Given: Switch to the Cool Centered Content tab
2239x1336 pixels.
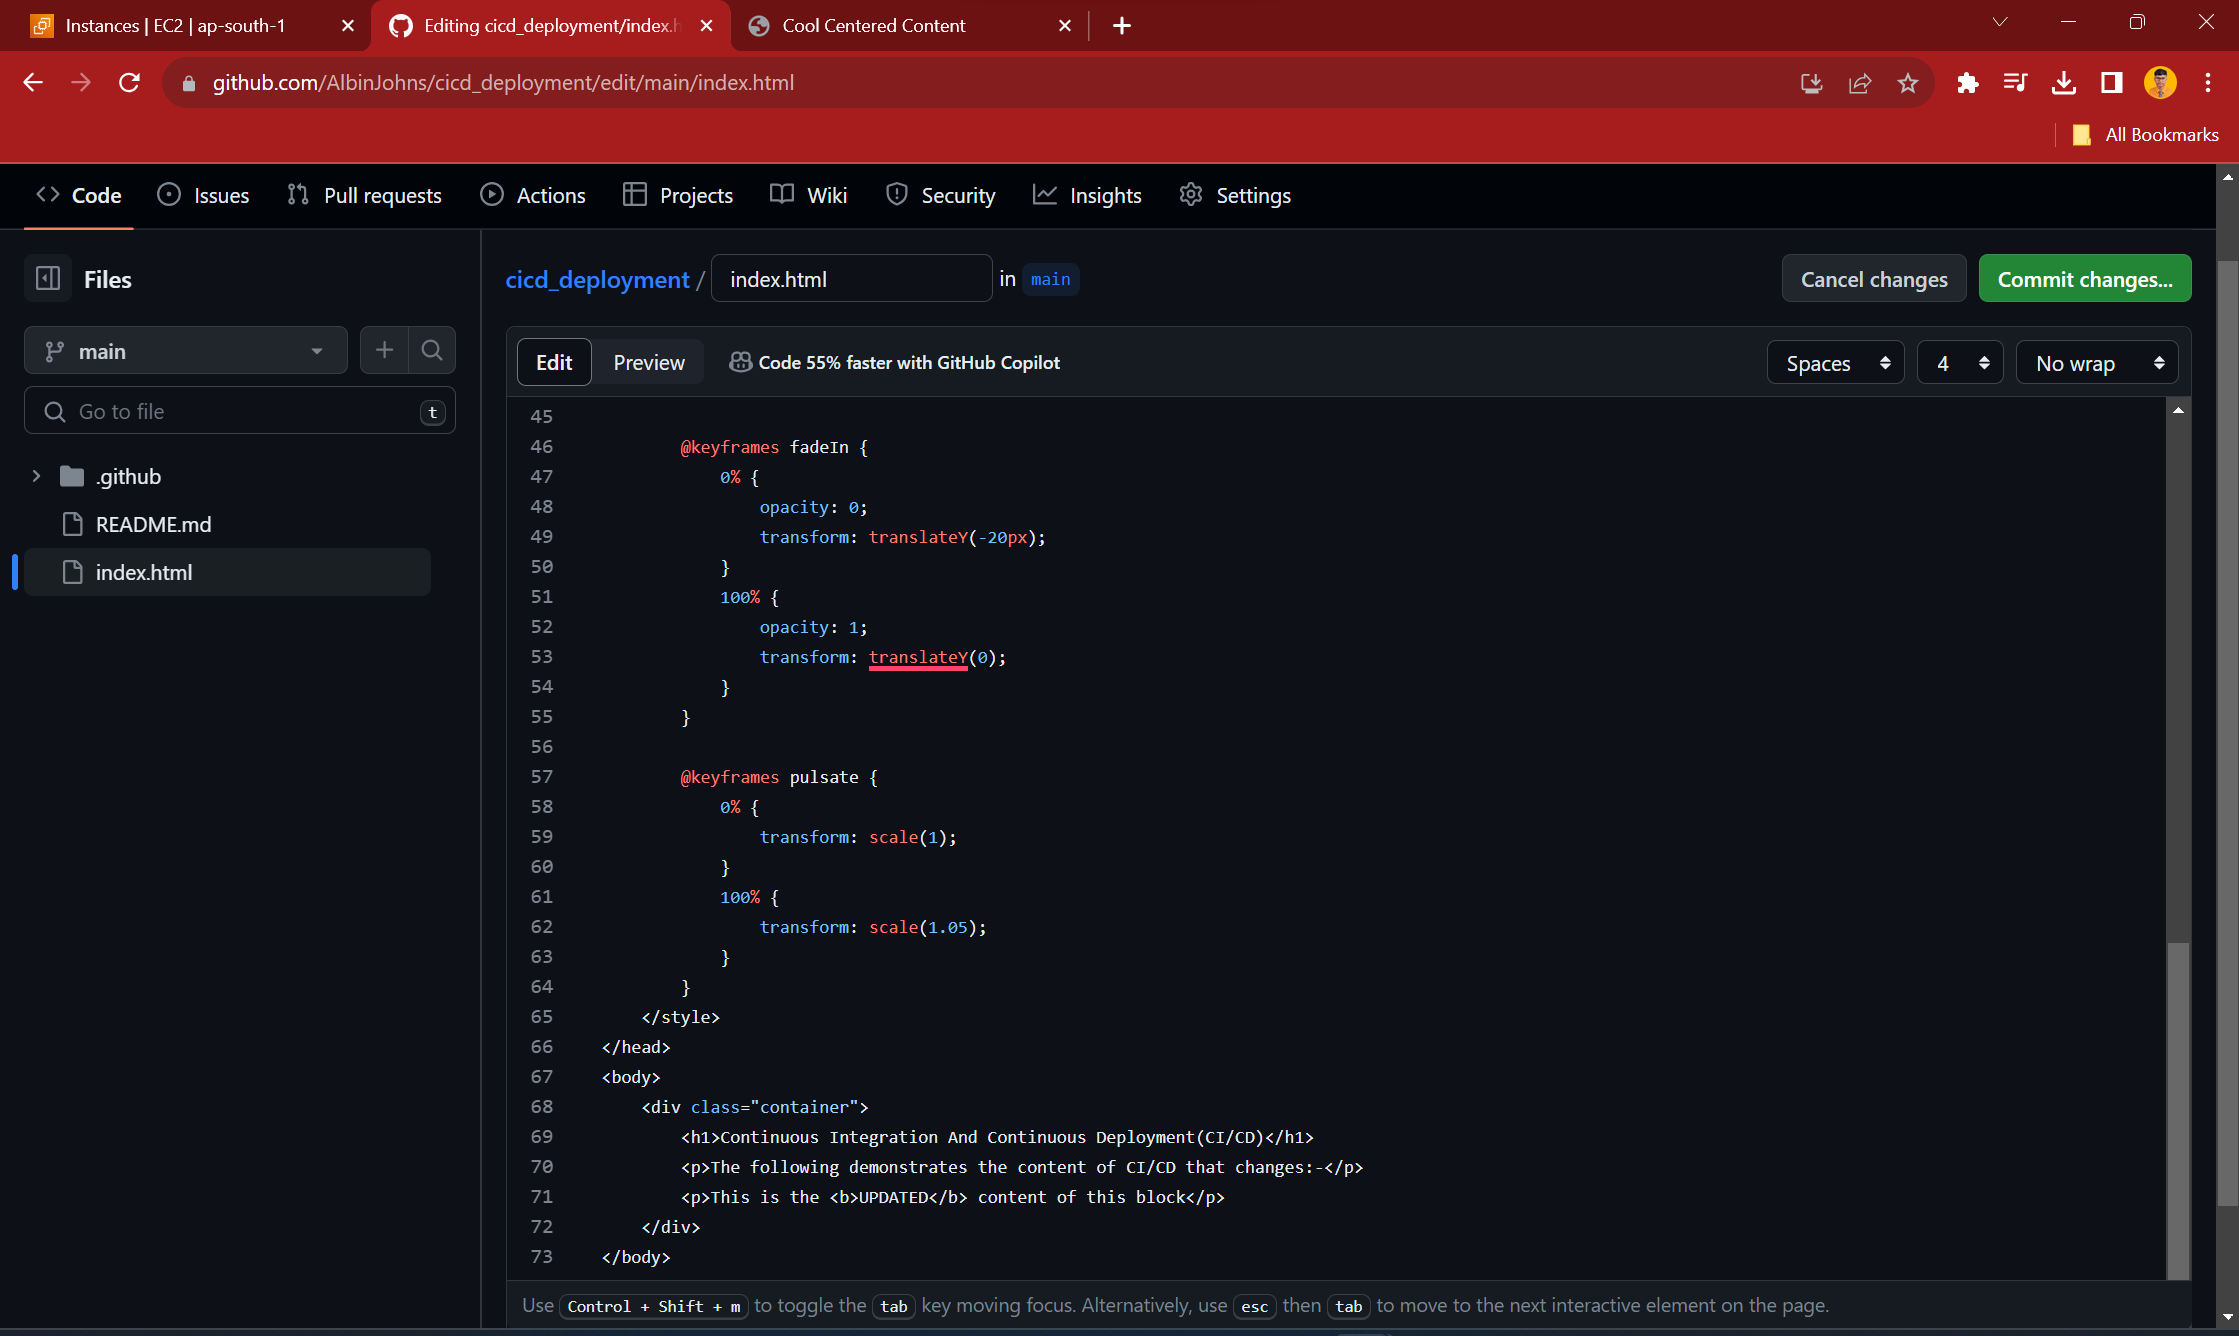Looking at the screenshot, I should point(873,25).
